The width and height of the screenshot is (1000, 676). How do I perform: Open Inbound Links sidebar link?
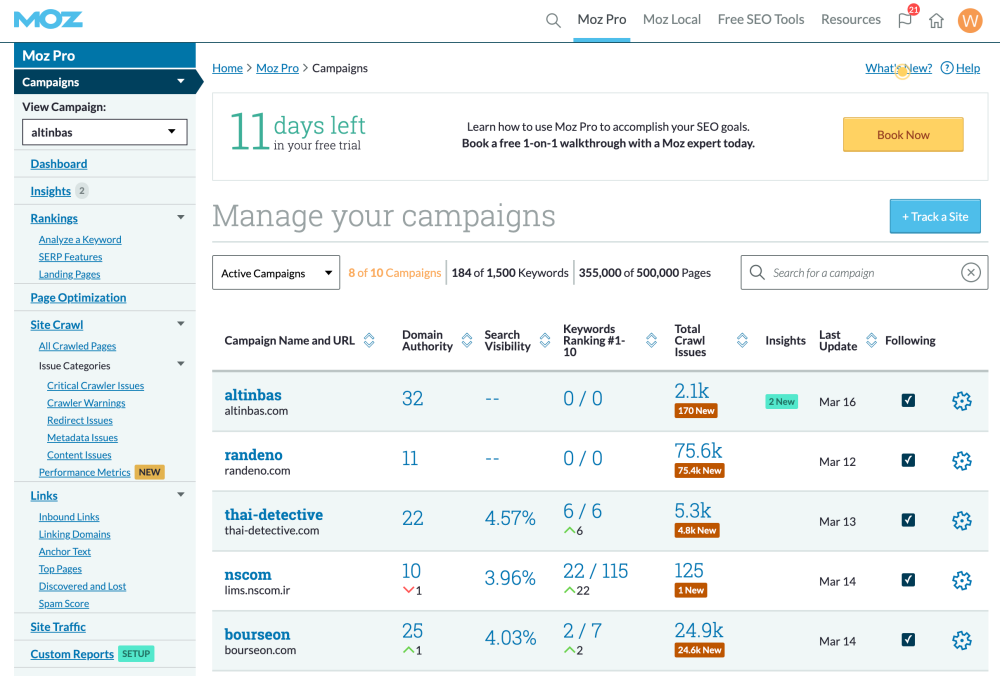[69, 517]
